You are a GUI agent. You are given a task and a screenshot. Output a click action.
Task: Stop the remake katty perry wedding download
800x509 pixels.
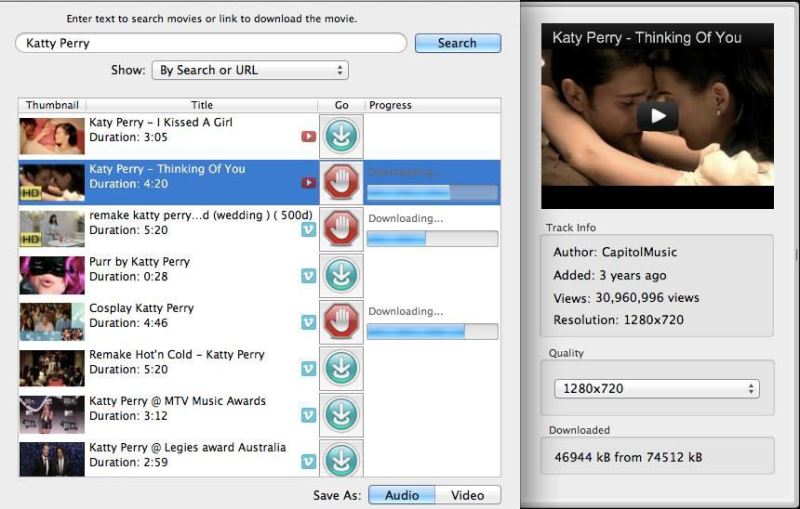click(x=341, y=229)
